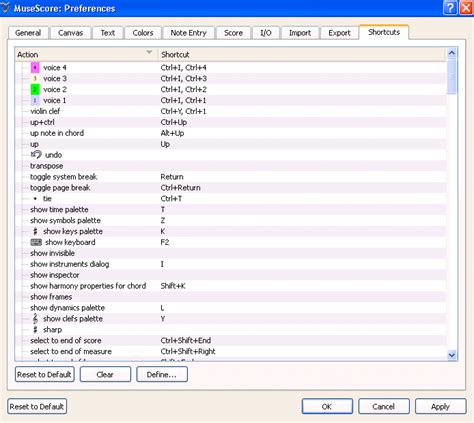The height and width of the screenshot is (423, 474).
Task: Select the toggle system break row
Action: click(230, 177)
